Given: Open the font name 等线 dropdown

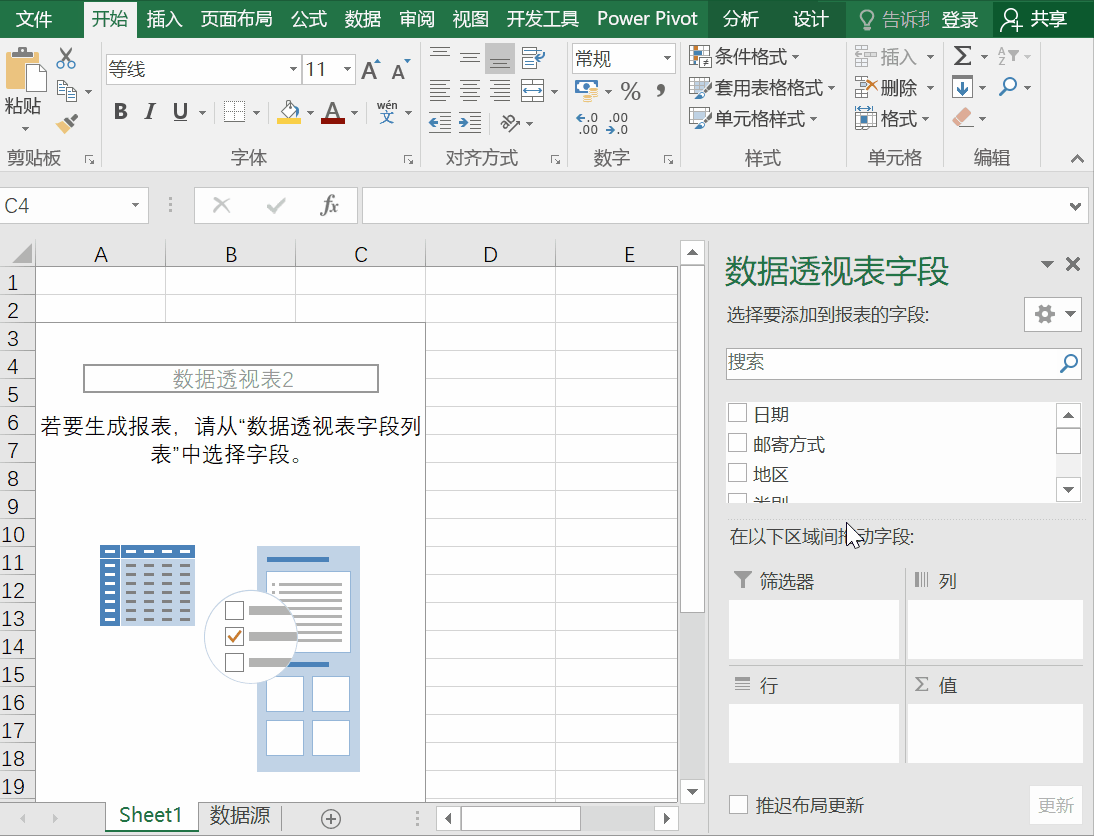Looking at the screenshot, I should pyautogui.click(x=293, y=70).
